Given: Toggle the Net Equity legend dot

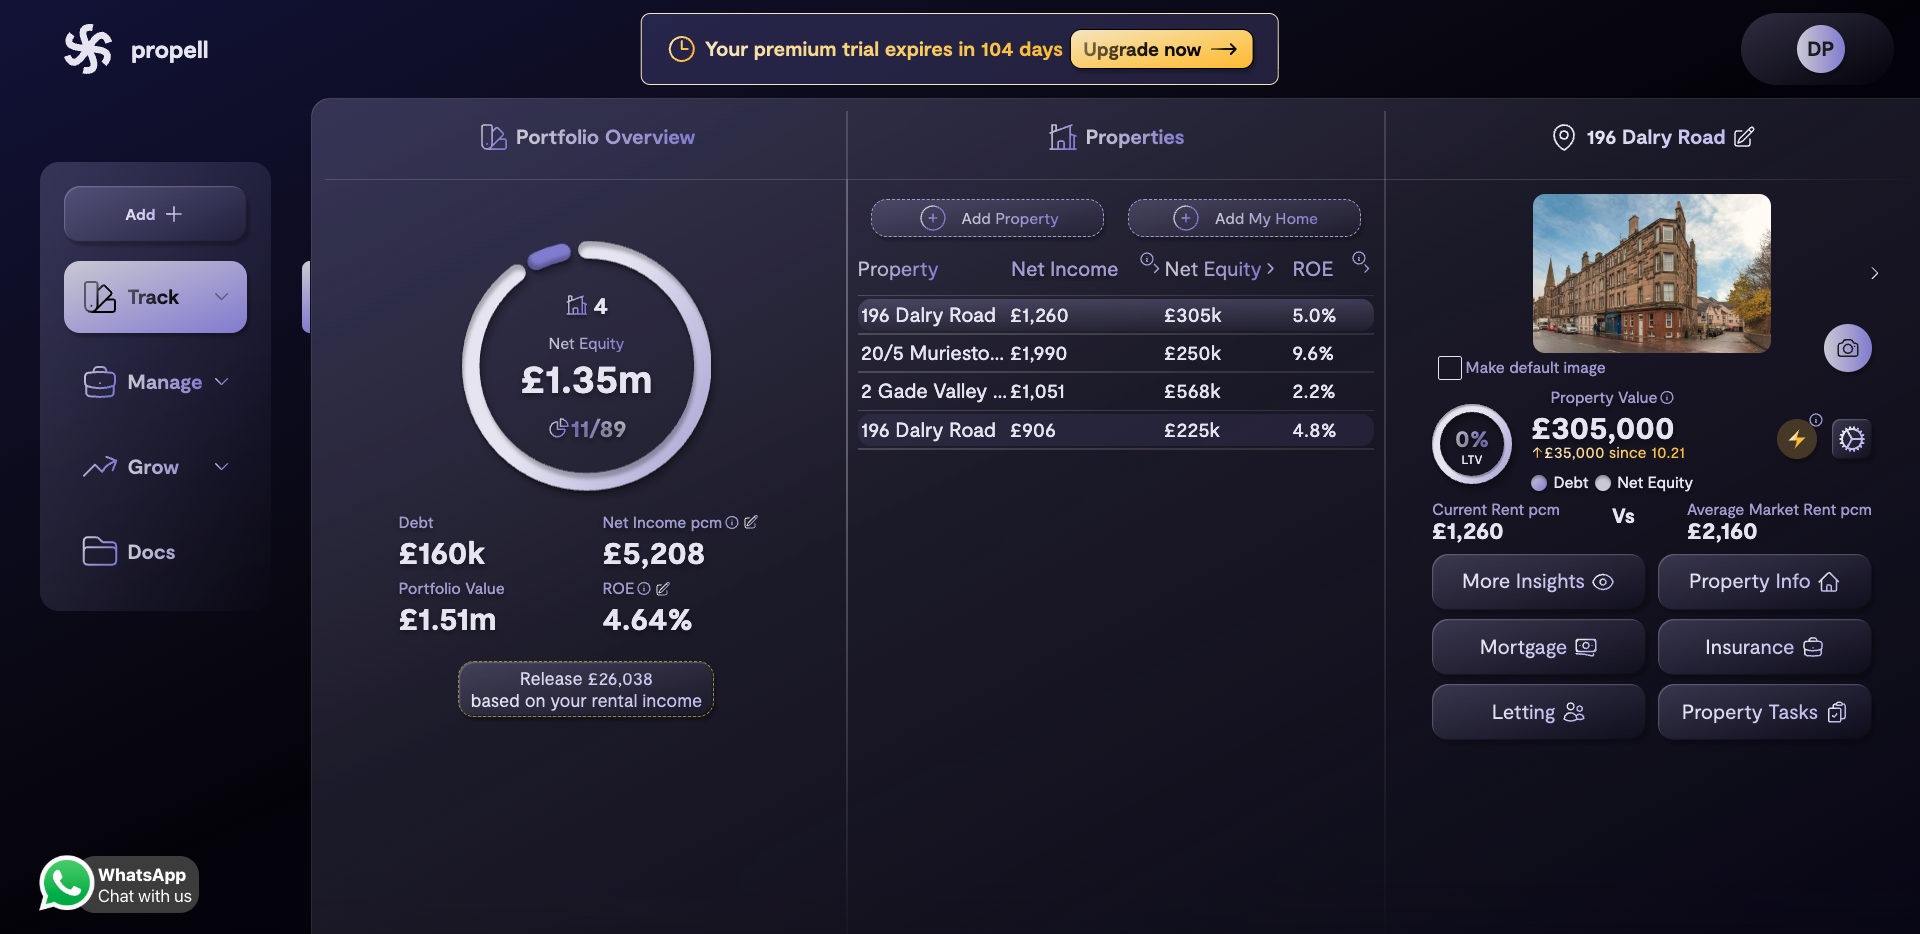Looking at the screenshot, I should (x=1603, y=483).
